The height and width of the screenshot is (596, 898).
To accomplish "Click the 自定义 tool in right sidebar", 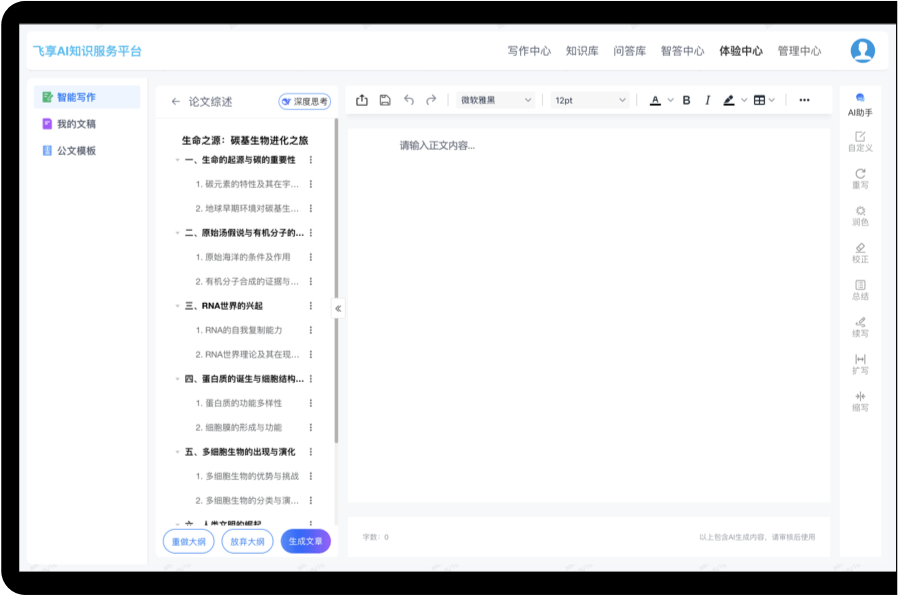I will 860,141.
